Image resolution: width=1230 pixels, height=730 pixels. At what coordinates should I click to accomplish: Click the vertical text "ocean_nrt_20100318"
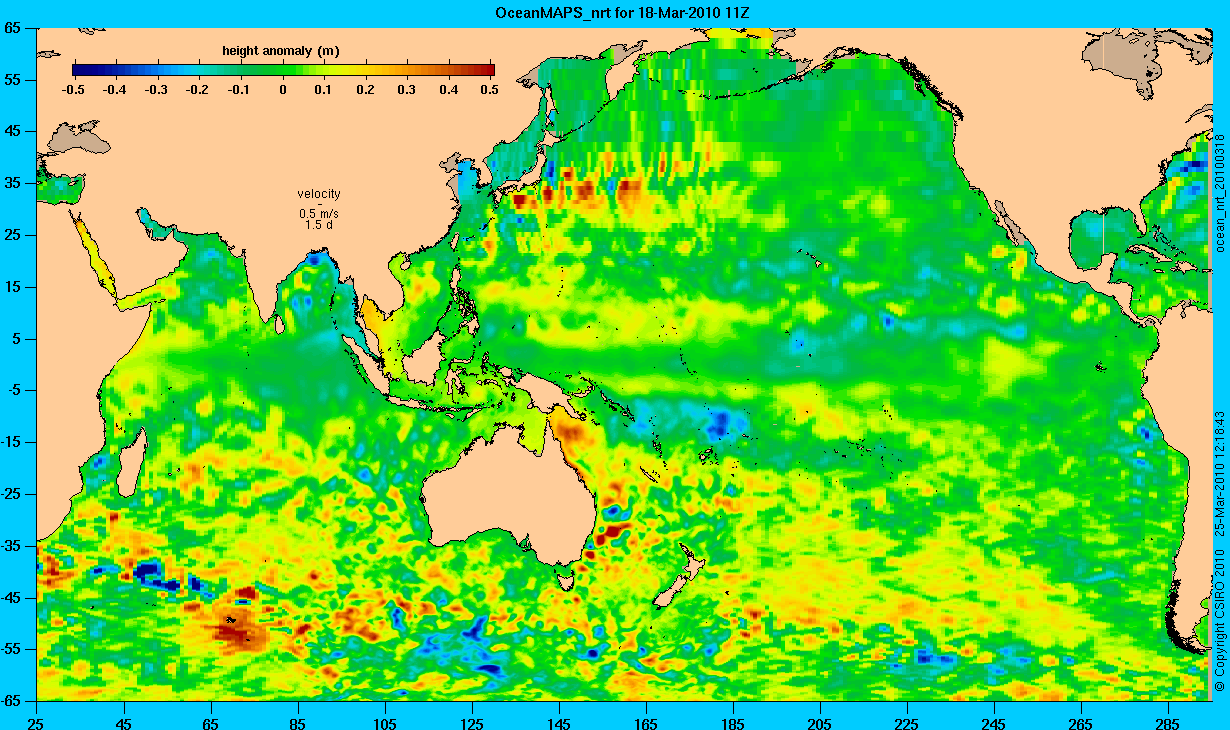pyautogui.click(x=1219, y=192)
